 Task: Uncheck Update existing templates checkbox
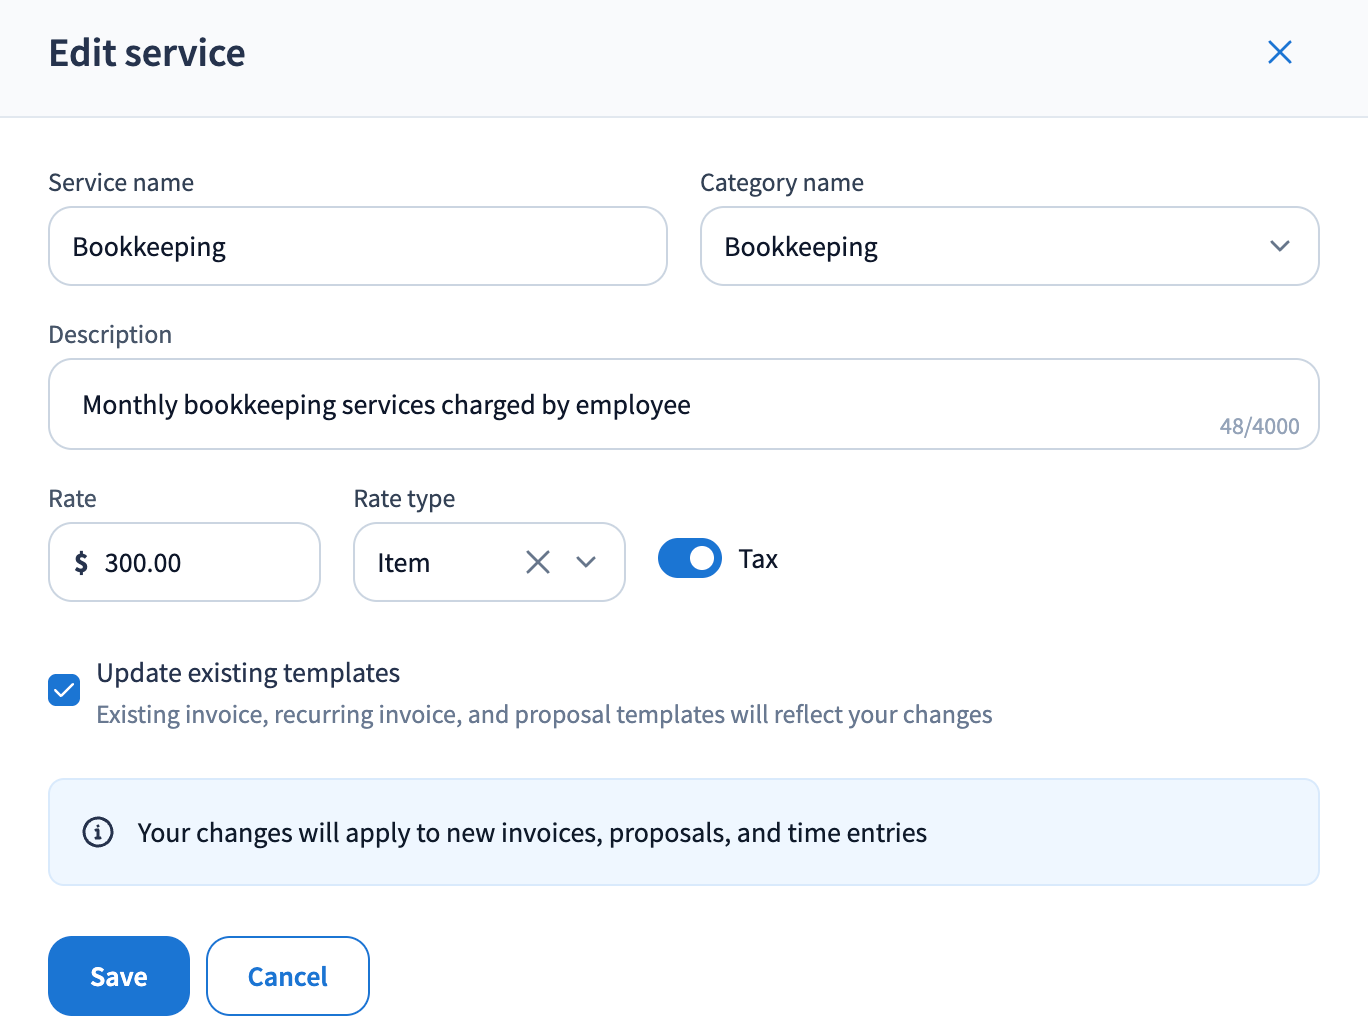point(64,690)
